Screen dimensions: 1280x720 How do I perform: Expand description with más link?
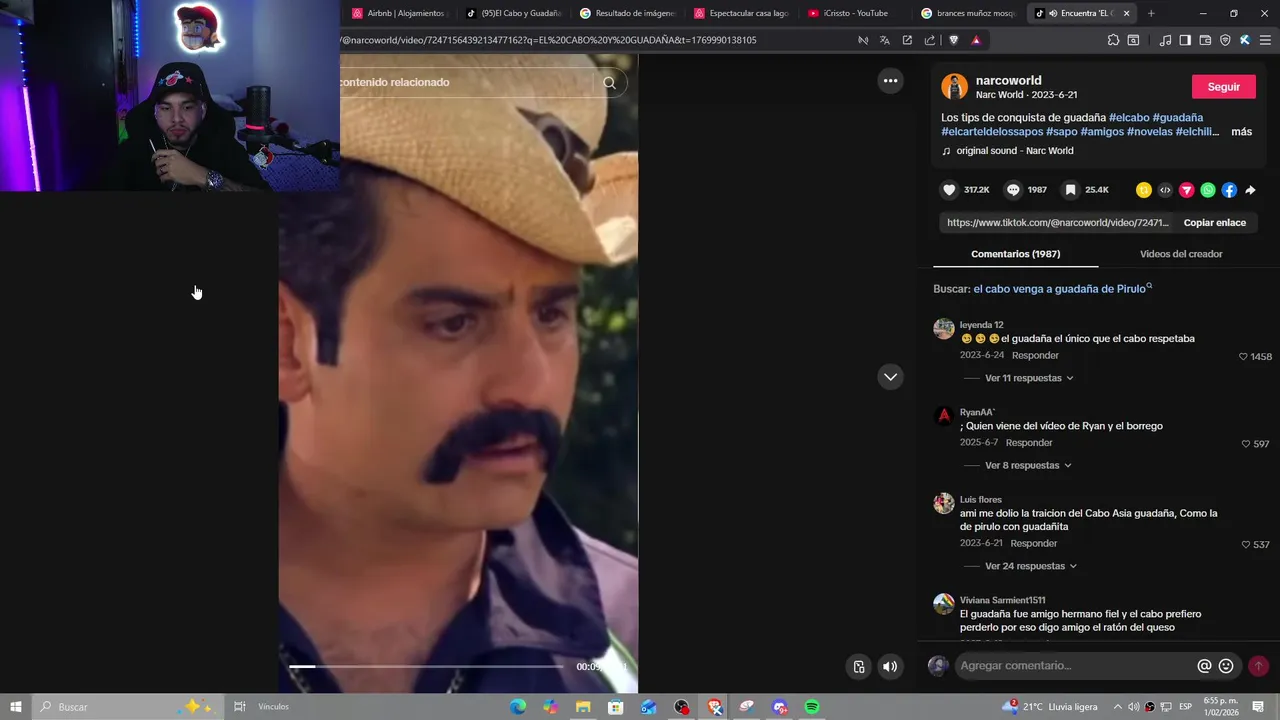[x=1241, y=132]
